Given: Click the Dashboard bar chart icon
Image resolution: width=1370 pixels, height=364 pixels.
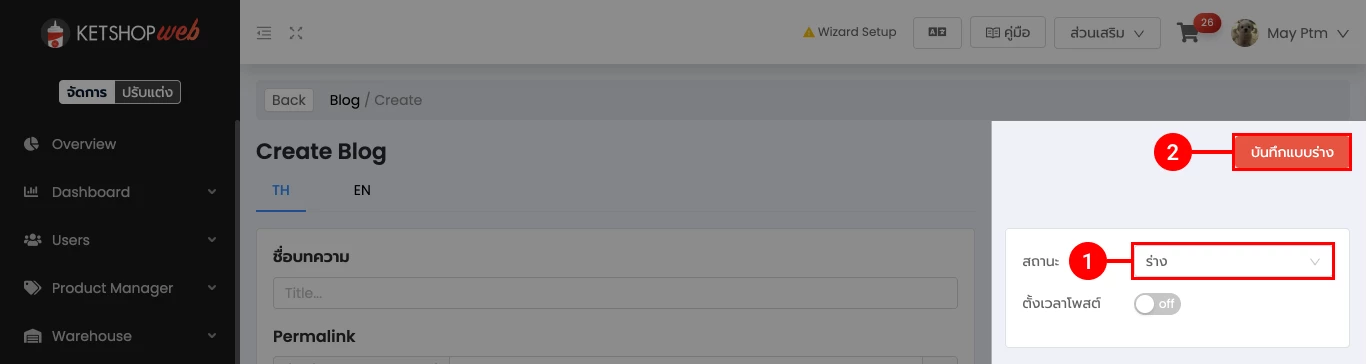Looking at the screenshot, I should (31, 192).
